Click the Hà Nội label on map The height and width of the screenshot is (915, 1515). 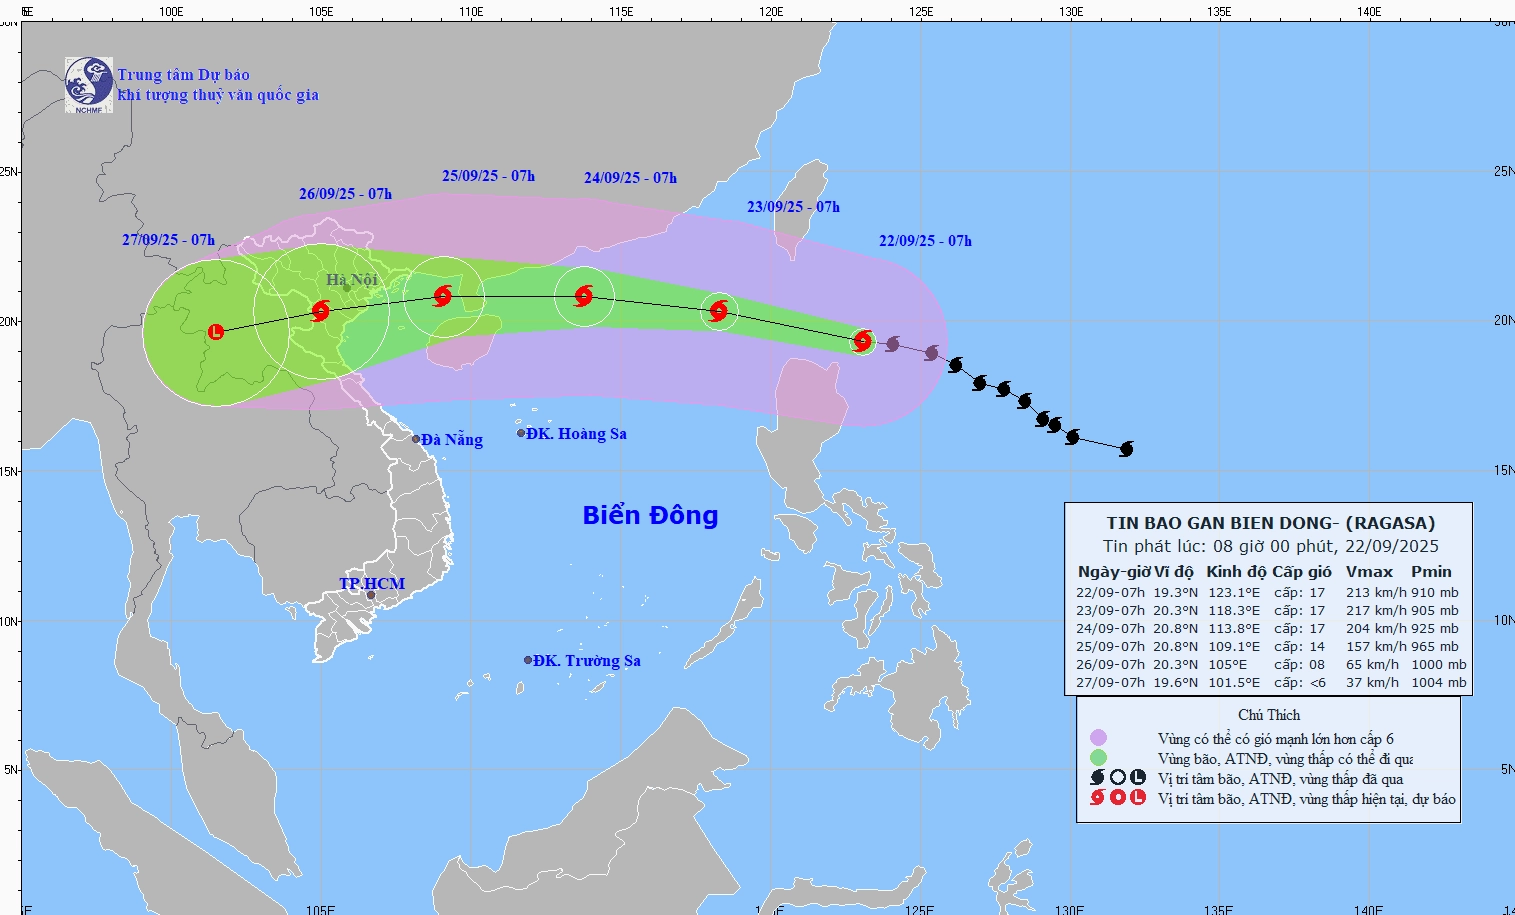click(352, 280)
